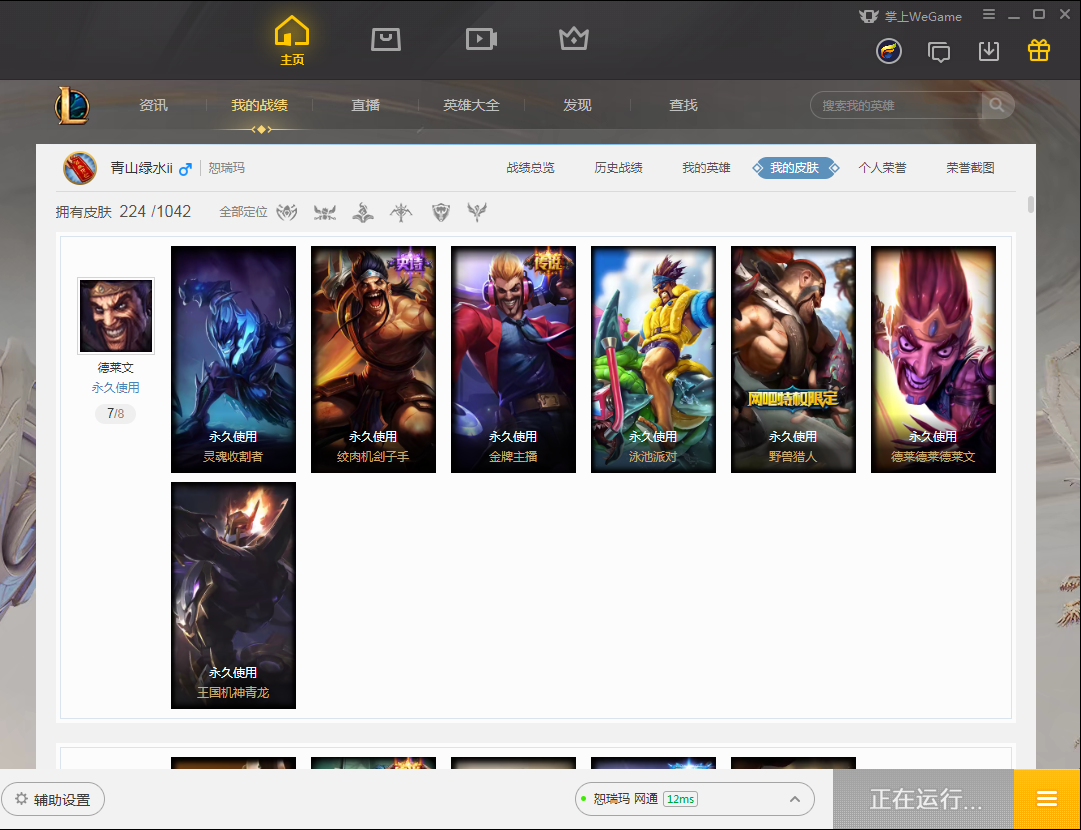Select the 我的皮肤 sub-tab
Viewport: 1081px width, 830px height.
(x=795, y=168)
